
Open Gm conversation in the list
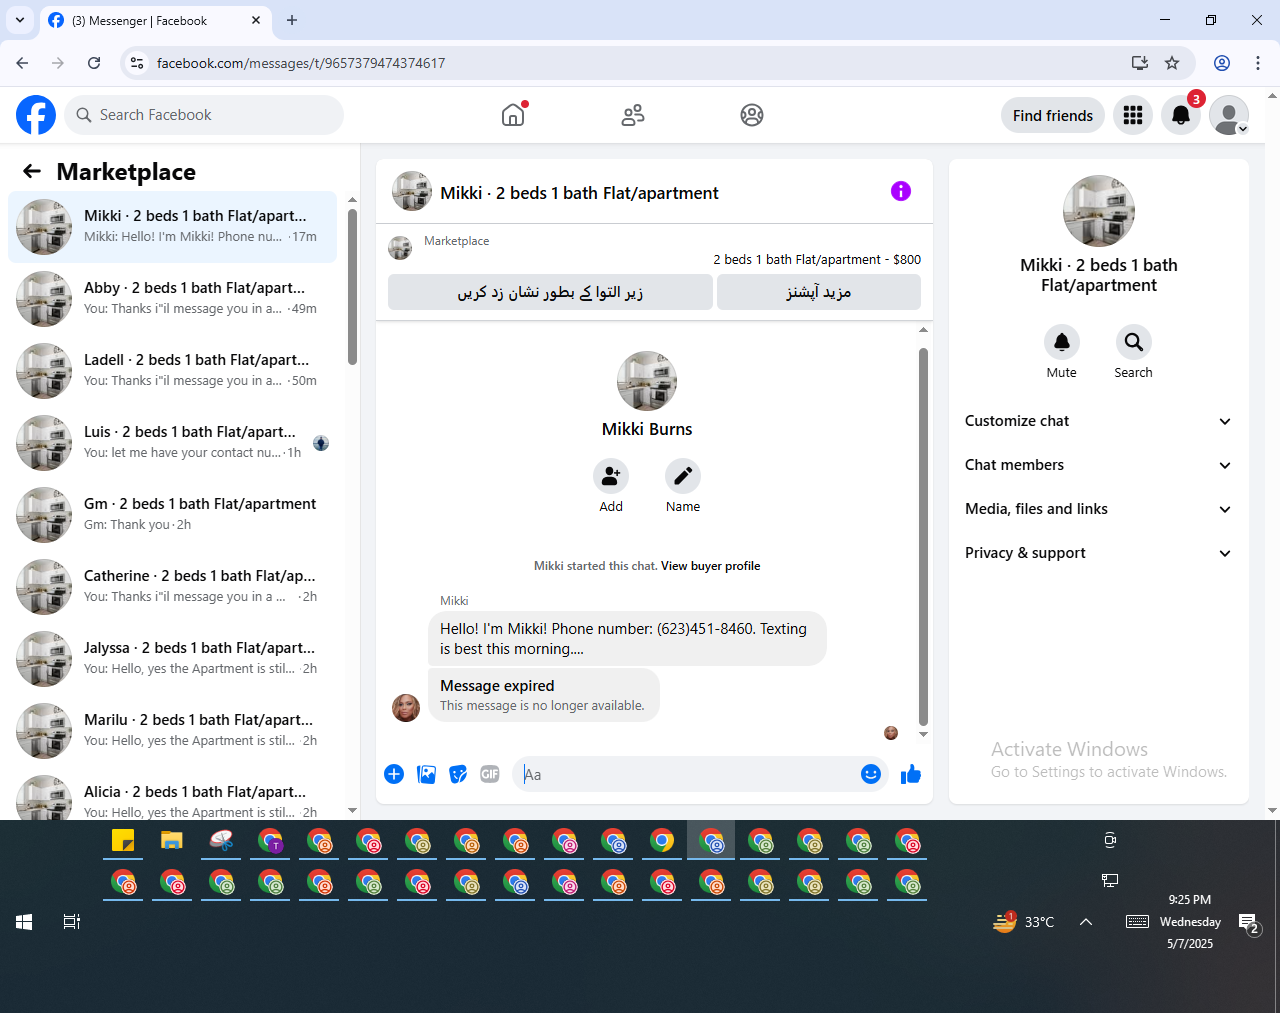click(173, 515)
